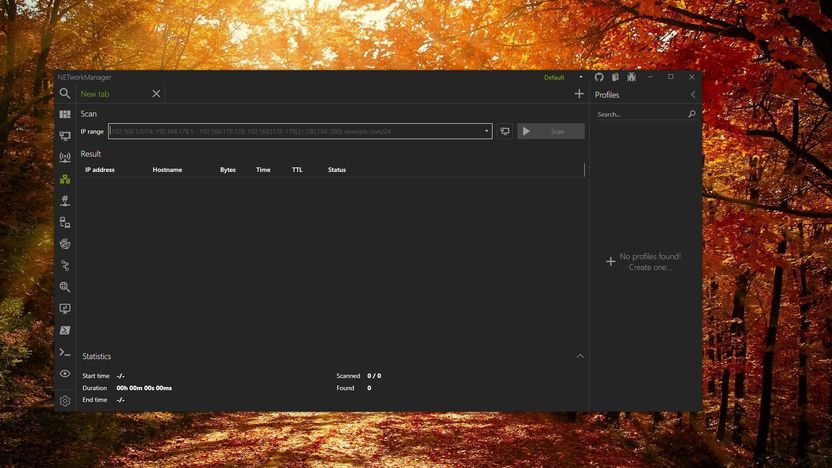Open the Port Scanner tool

coord(65,200)
